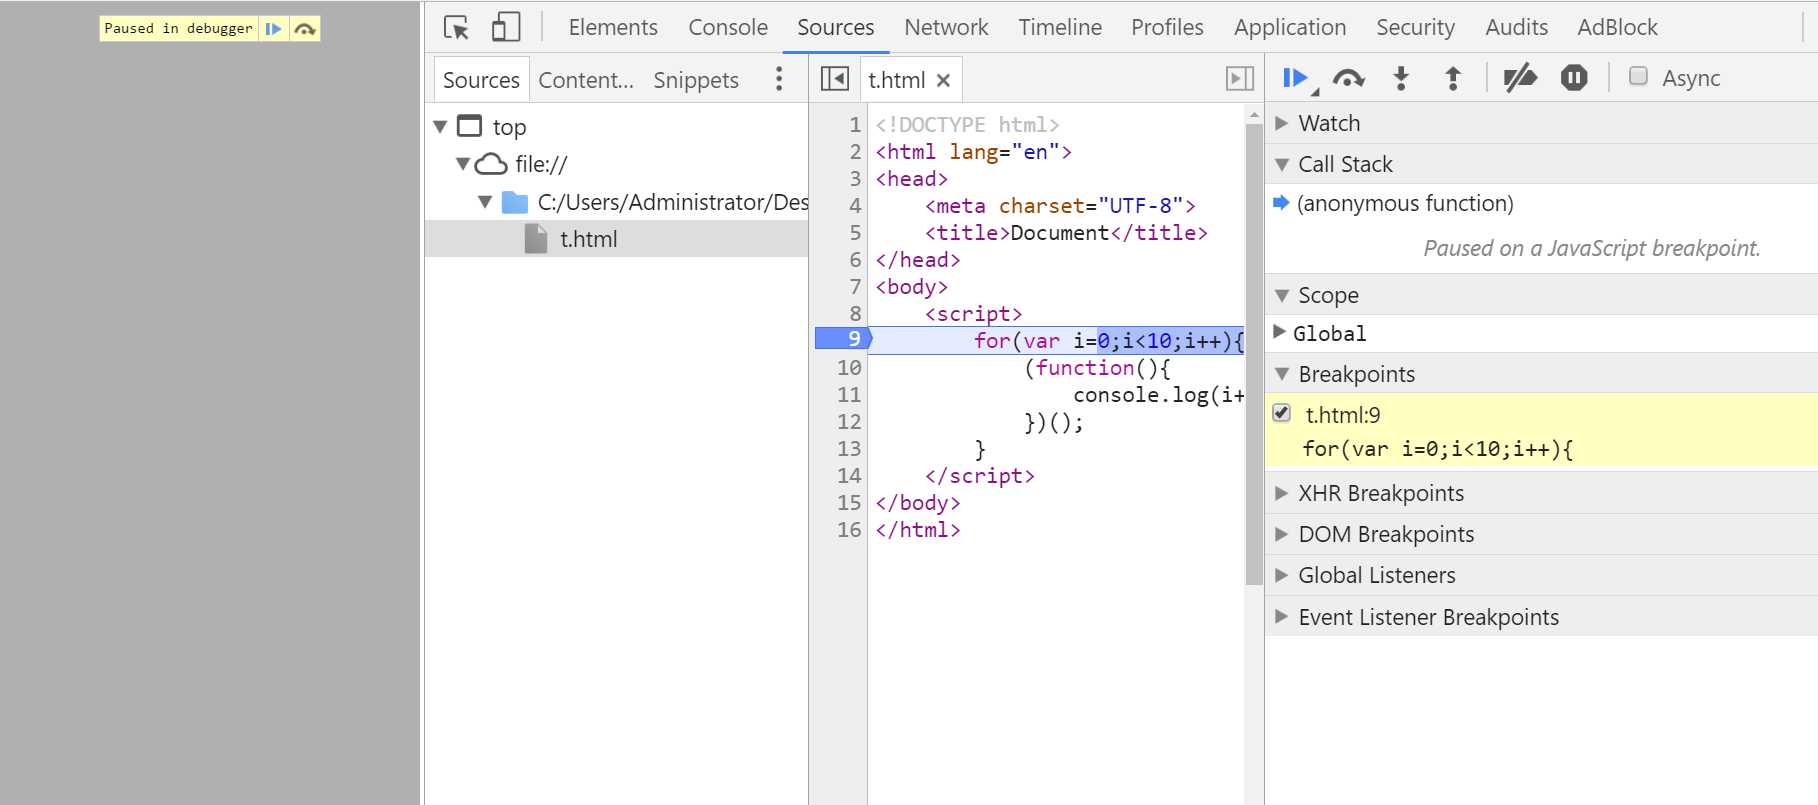1818x805 pixels.
Task: Click console.log on code line 11
Action: [1141, 394]
